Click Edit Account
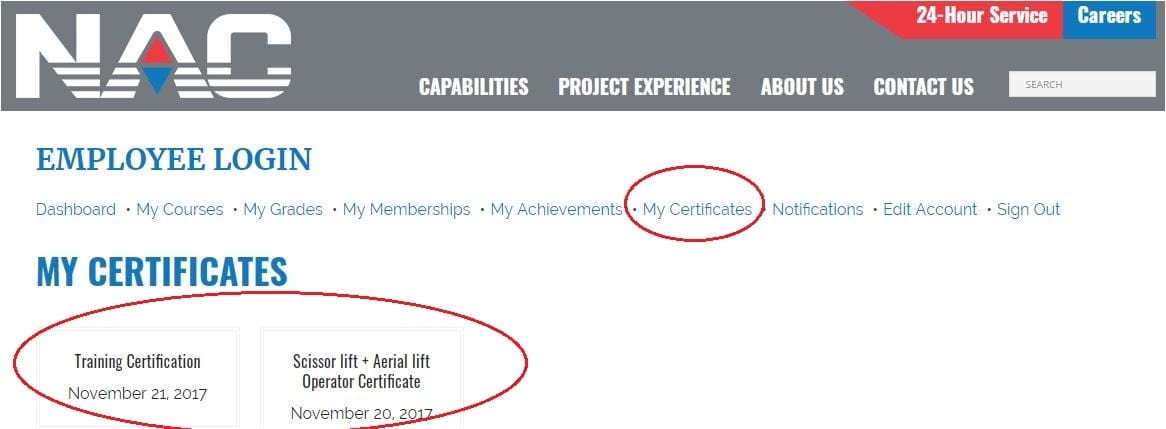 click(x=930, y=210)
